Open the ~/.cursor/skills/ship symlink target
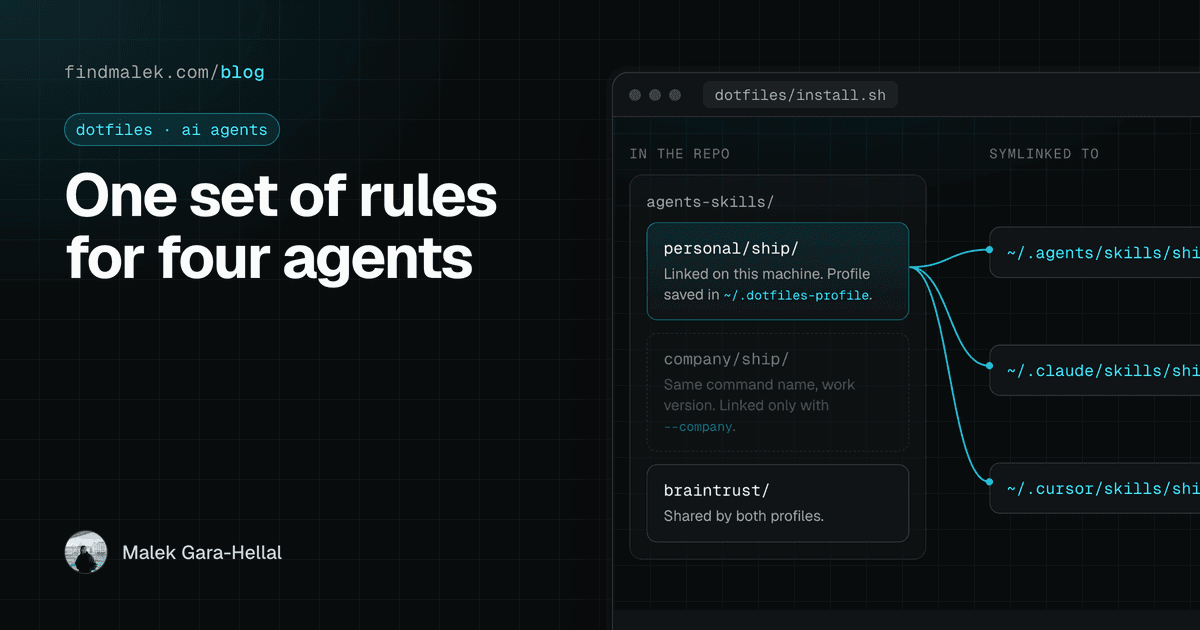 pyautogui.click(x=1095, y=489)
